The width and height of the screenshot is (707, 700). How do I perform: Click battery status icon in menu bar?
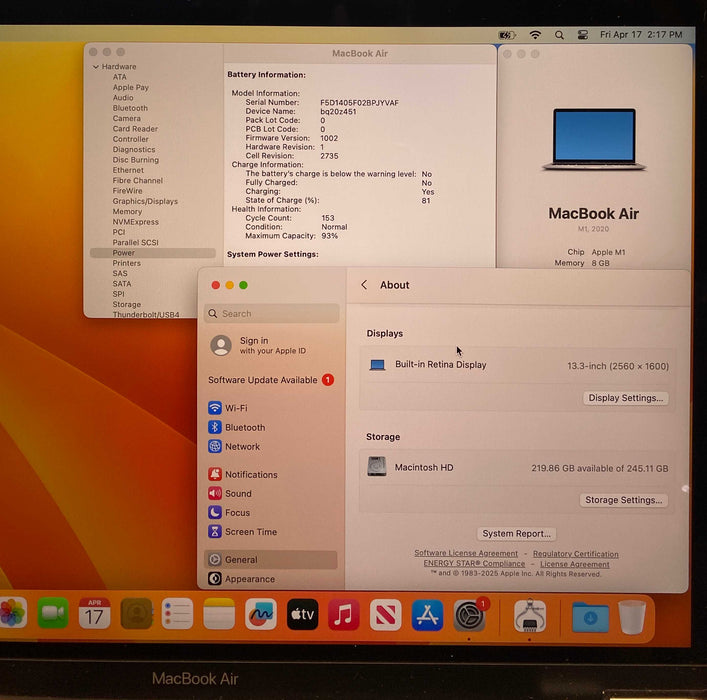(507, 35)
